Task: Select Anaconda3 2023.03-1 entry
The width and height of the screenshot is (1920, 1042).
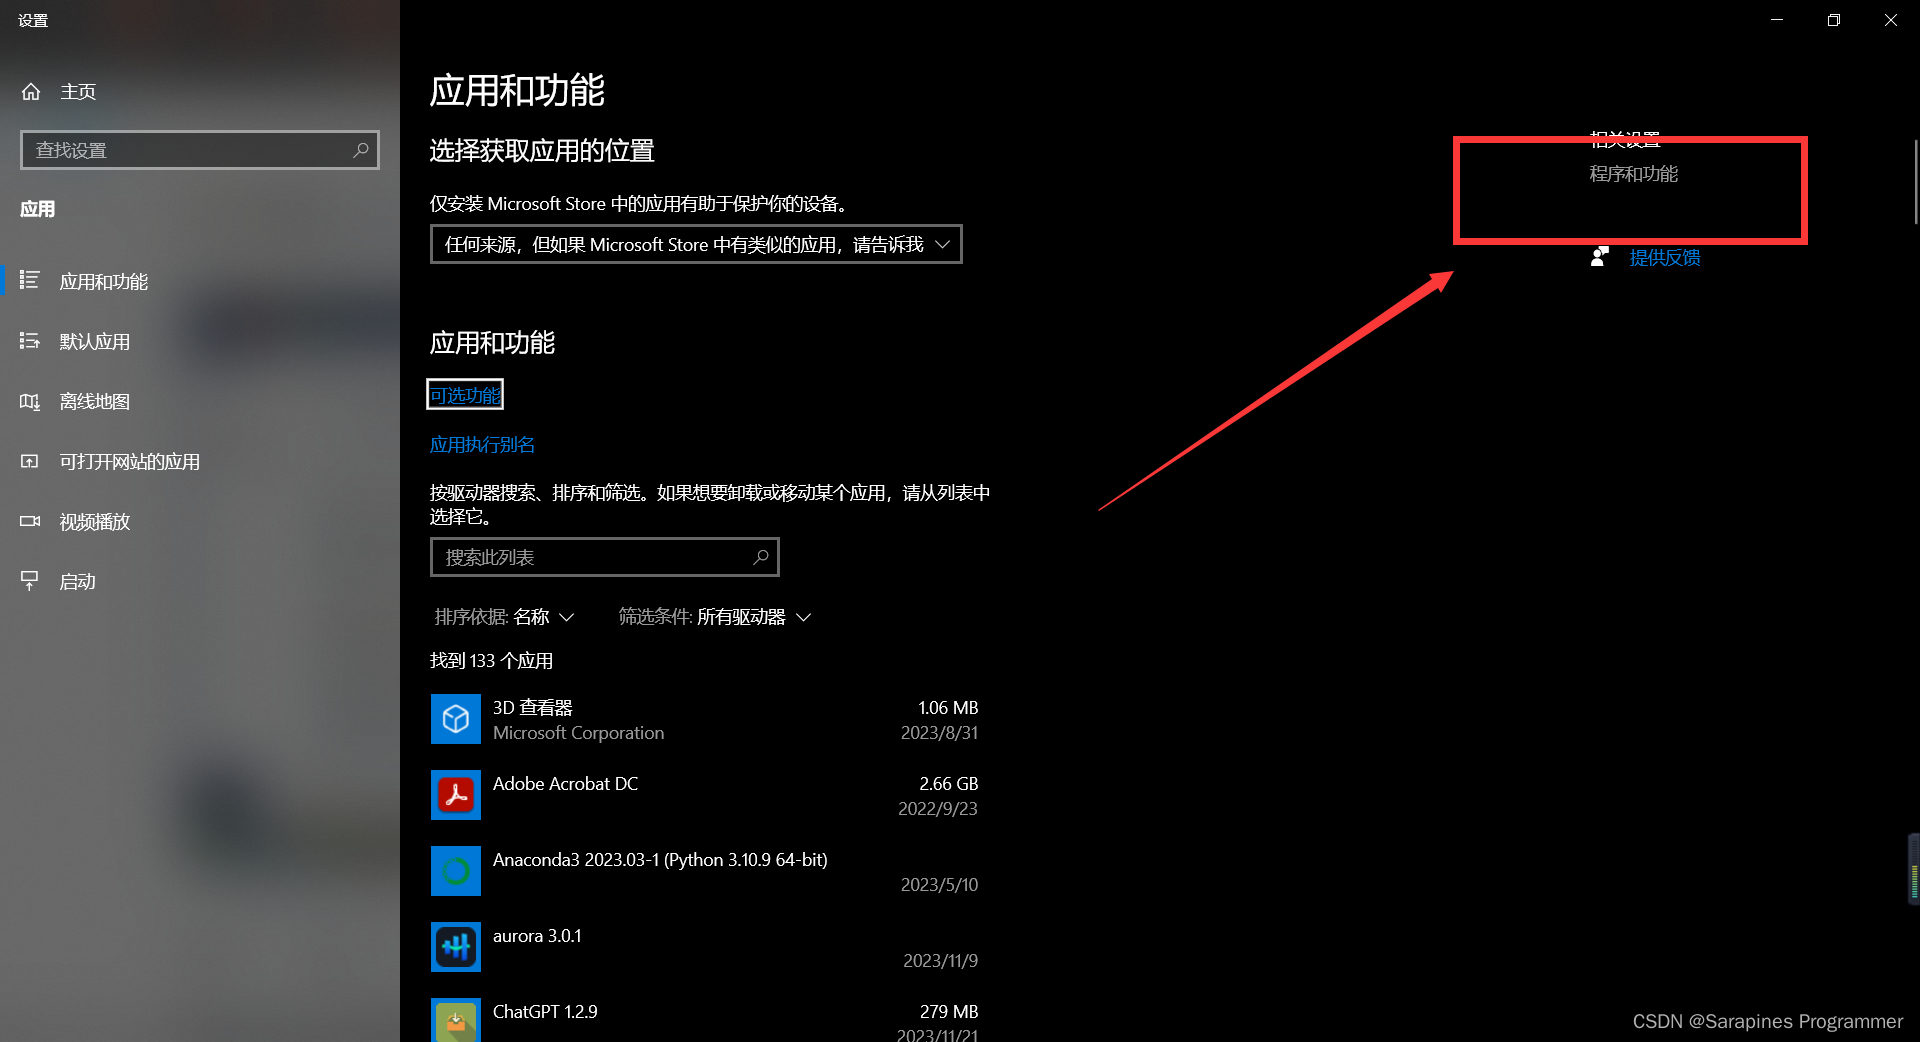Action: [x=705, y=871]
